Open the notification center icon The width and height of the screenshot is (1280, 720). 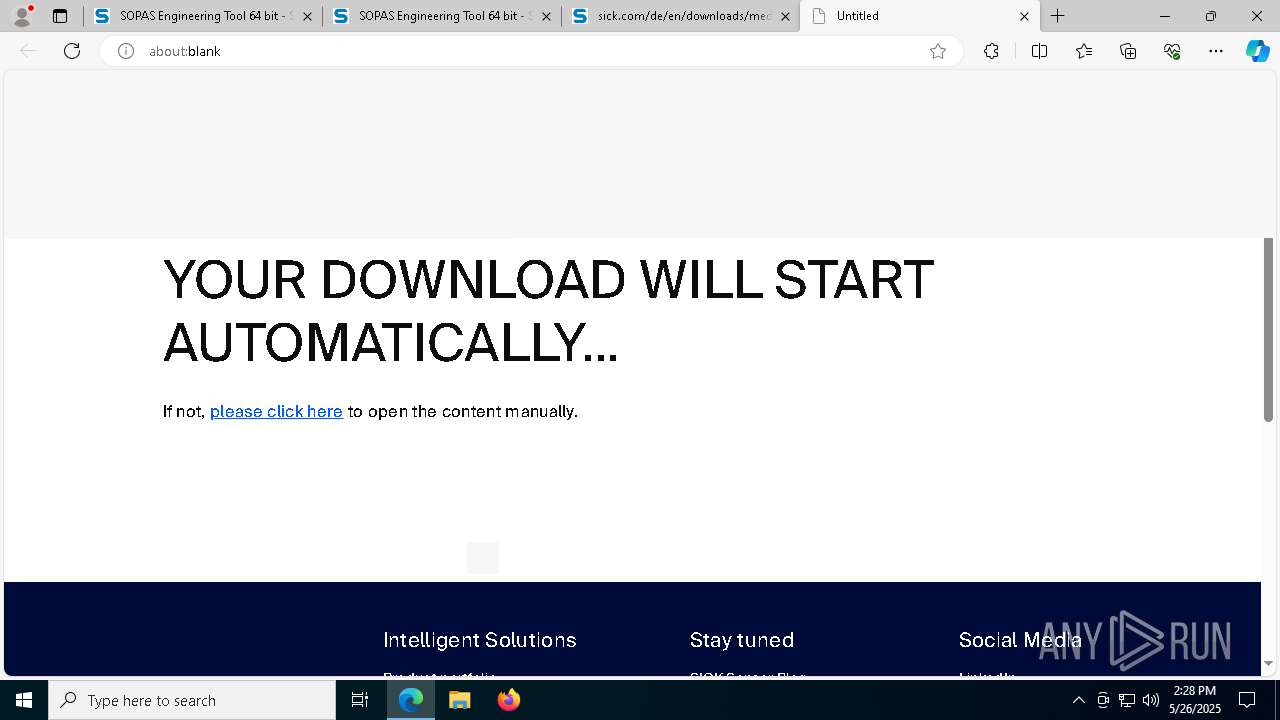click(1247, 700)
